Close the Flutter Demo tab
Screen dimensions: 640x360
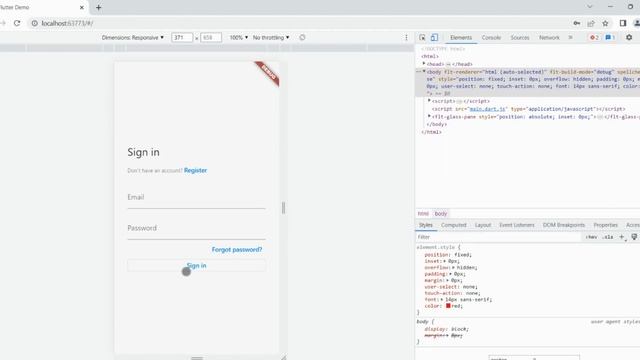pos(82,7)
